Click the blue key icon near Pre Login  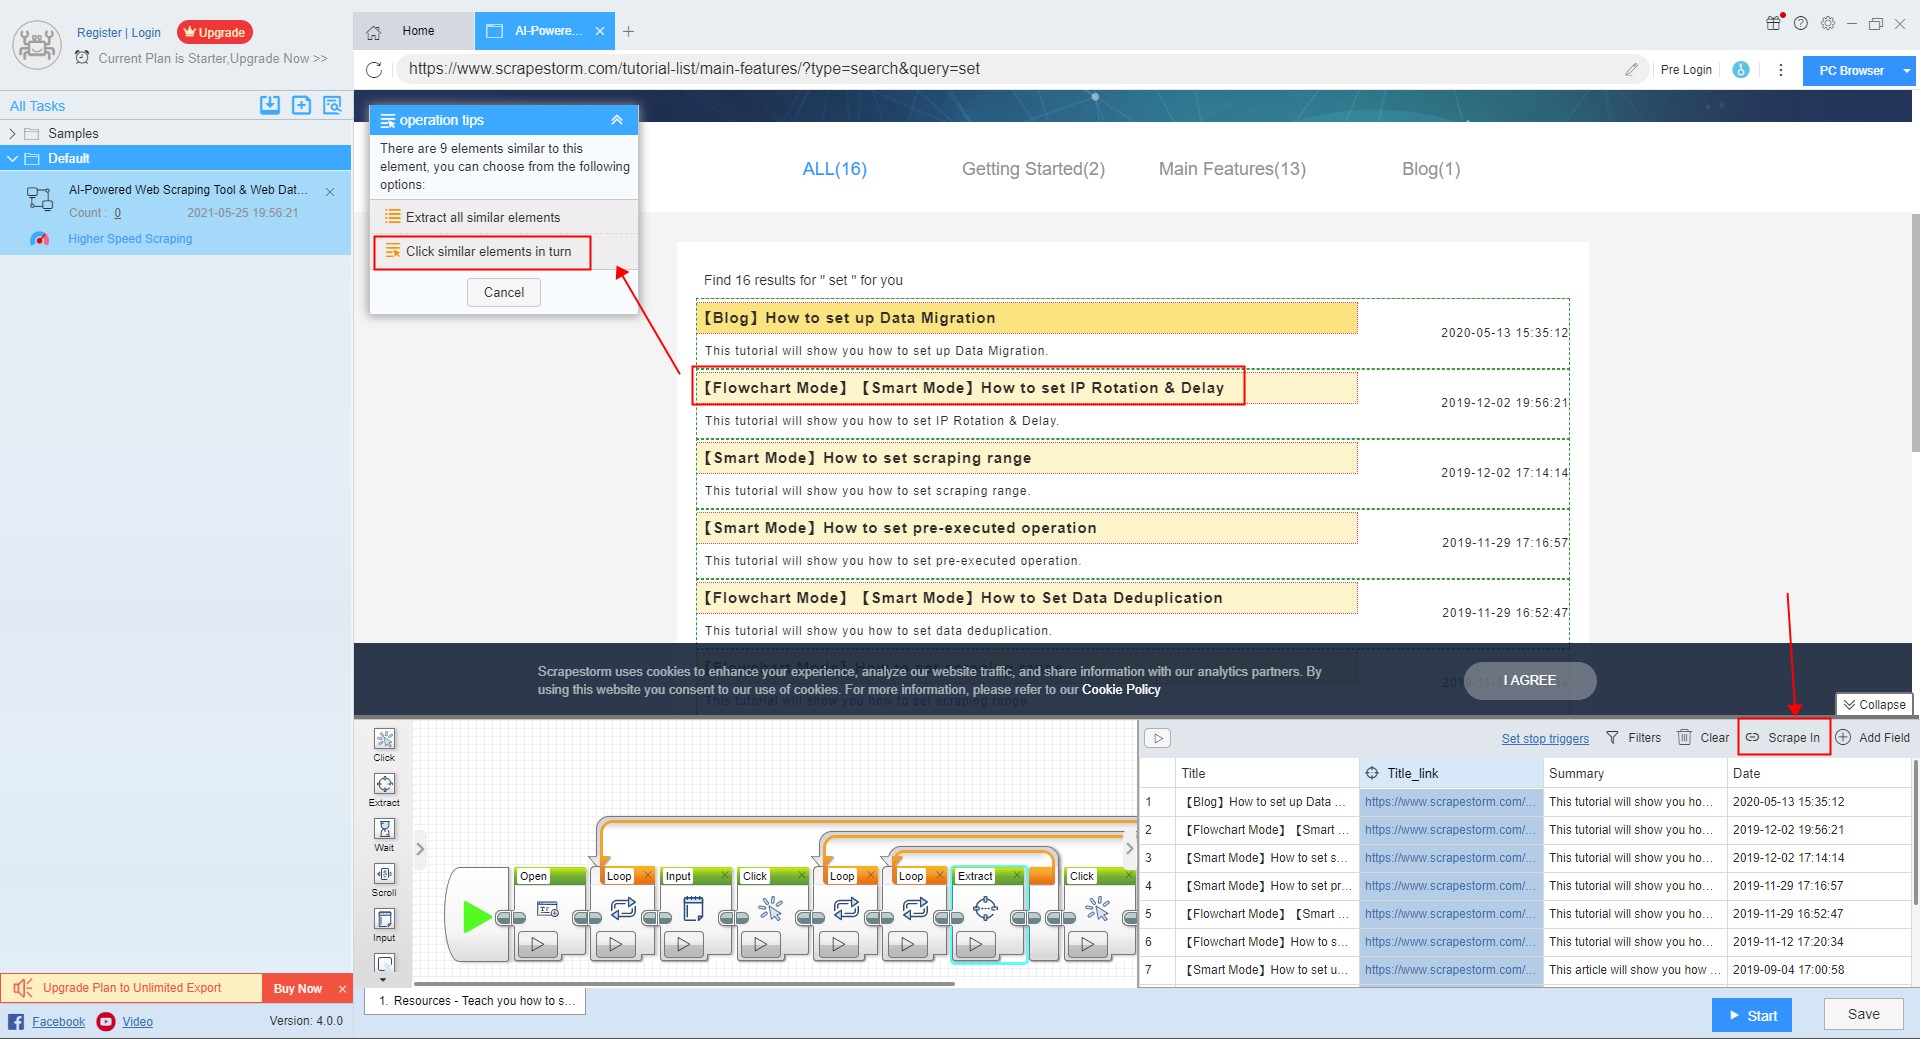(1741, 70)
